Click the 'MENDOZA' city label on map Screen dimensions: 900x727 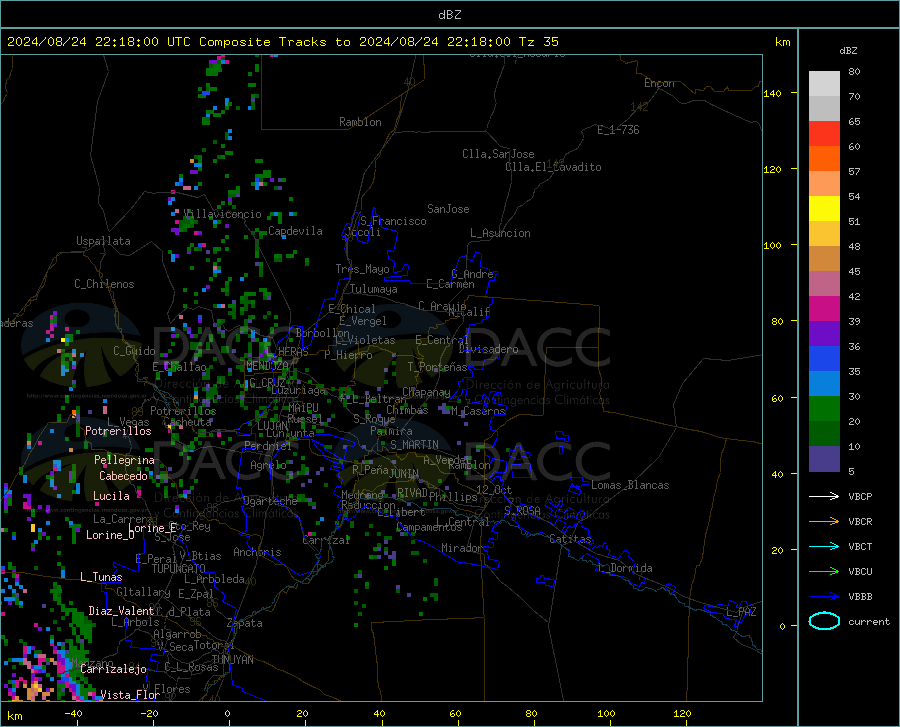[x=267, y=366]
